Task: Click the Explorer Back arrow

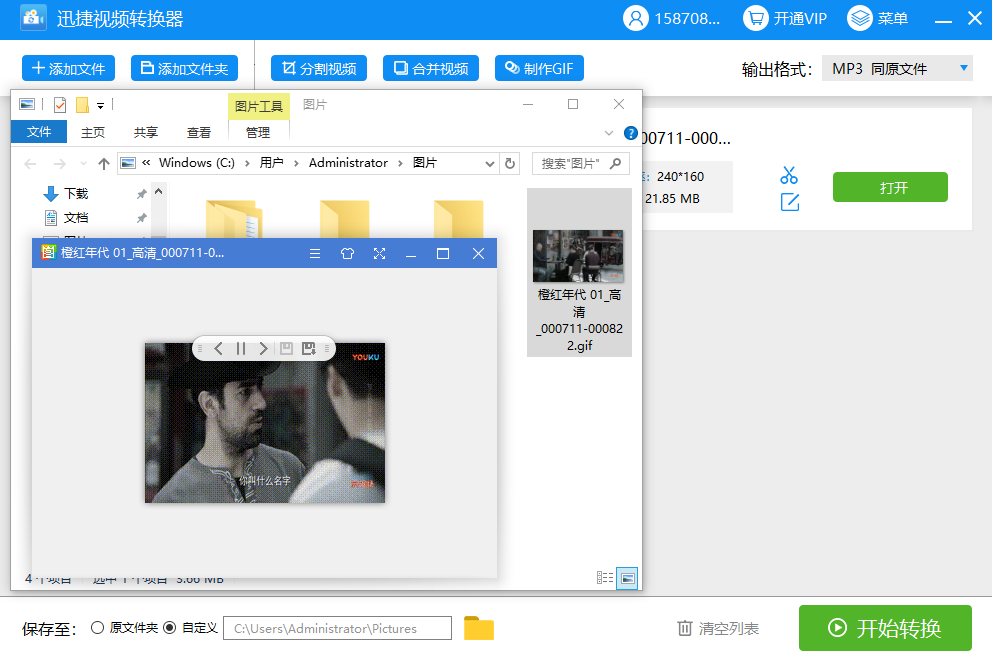Action: 30,164
